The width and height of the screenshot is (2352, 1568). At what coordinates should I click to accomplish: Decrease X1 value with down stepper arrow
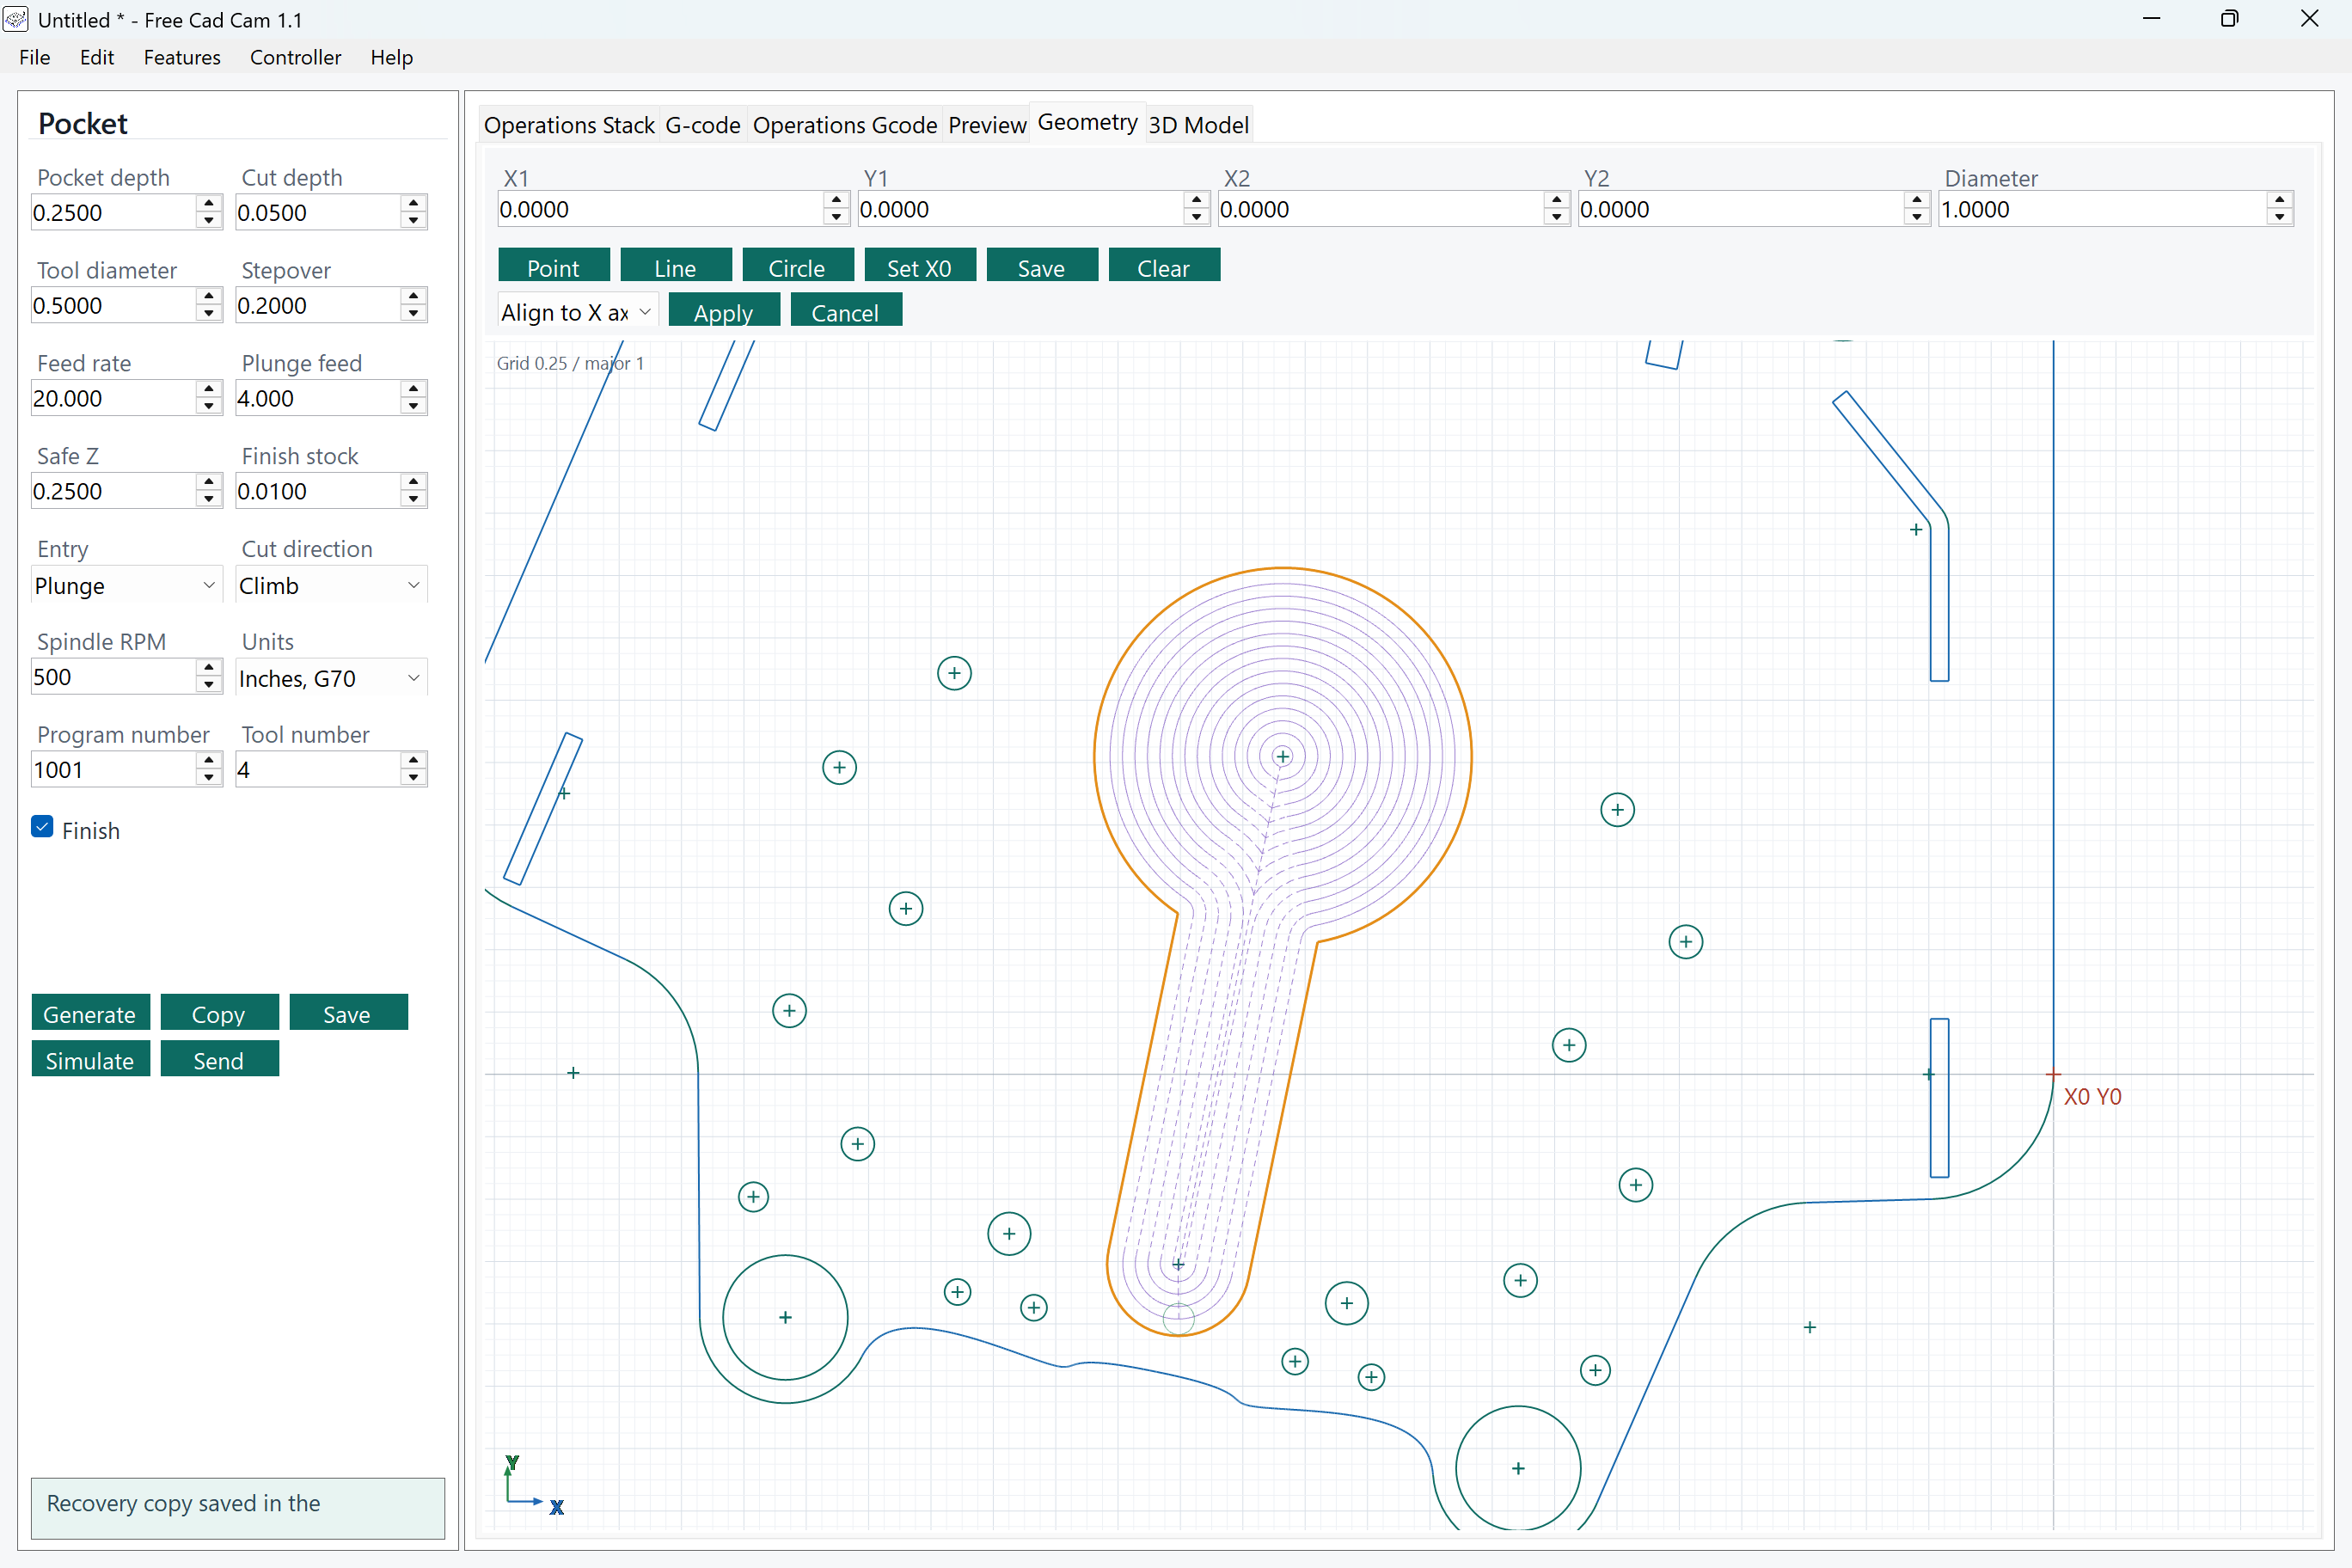pyautogui.click(x=837, y=218)
